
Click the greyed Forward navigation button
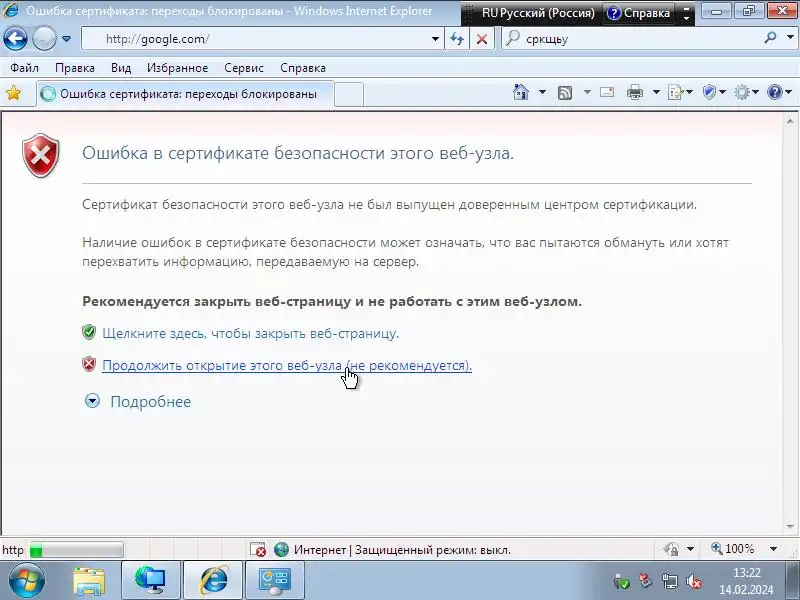44,39
